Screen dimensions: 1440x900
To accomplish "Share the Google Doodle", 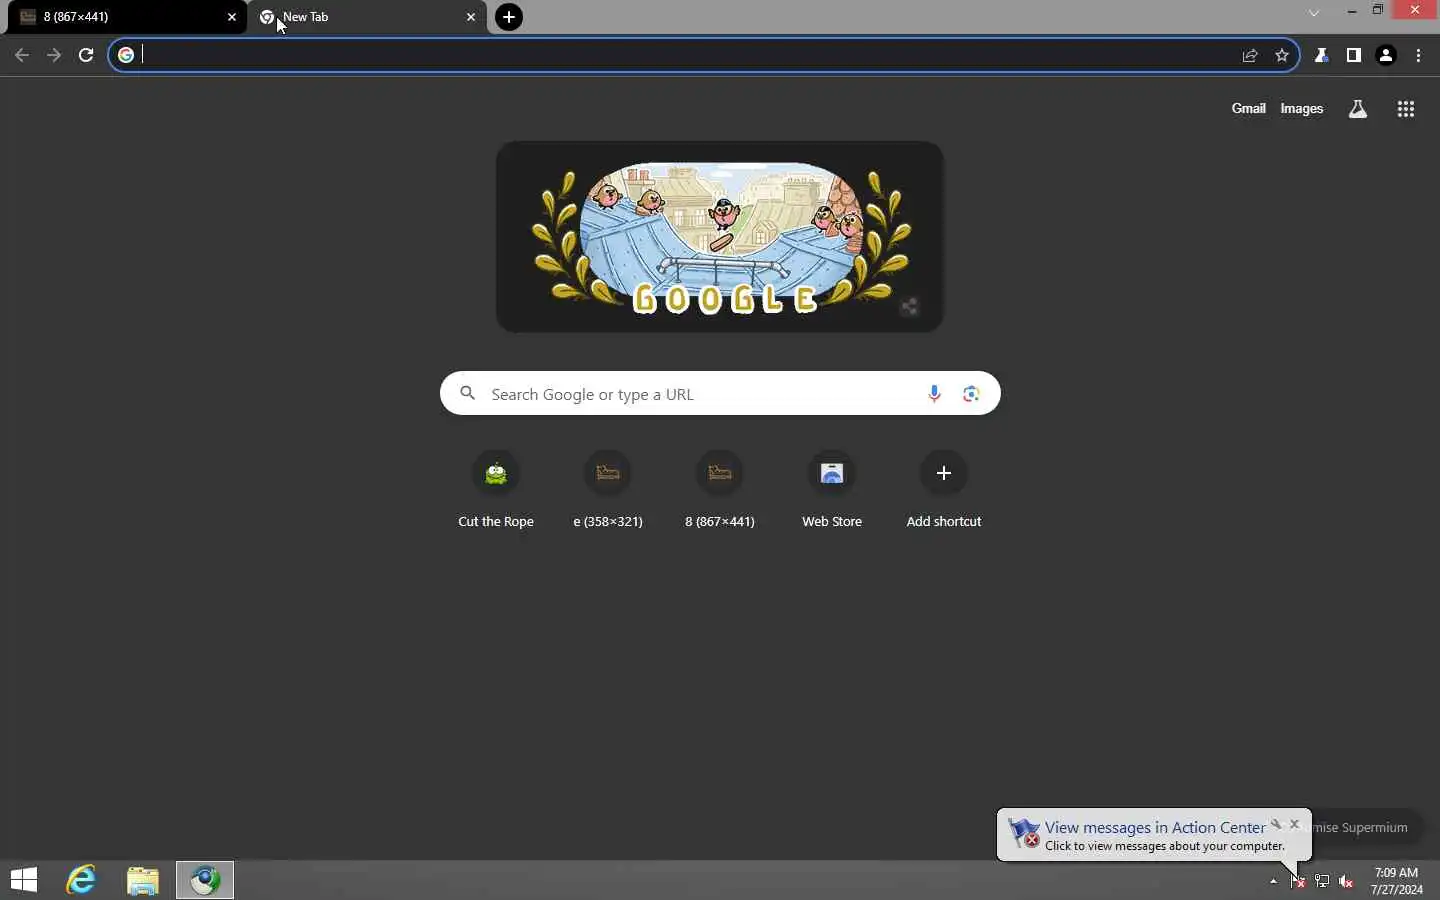I will tap(909, 307).
